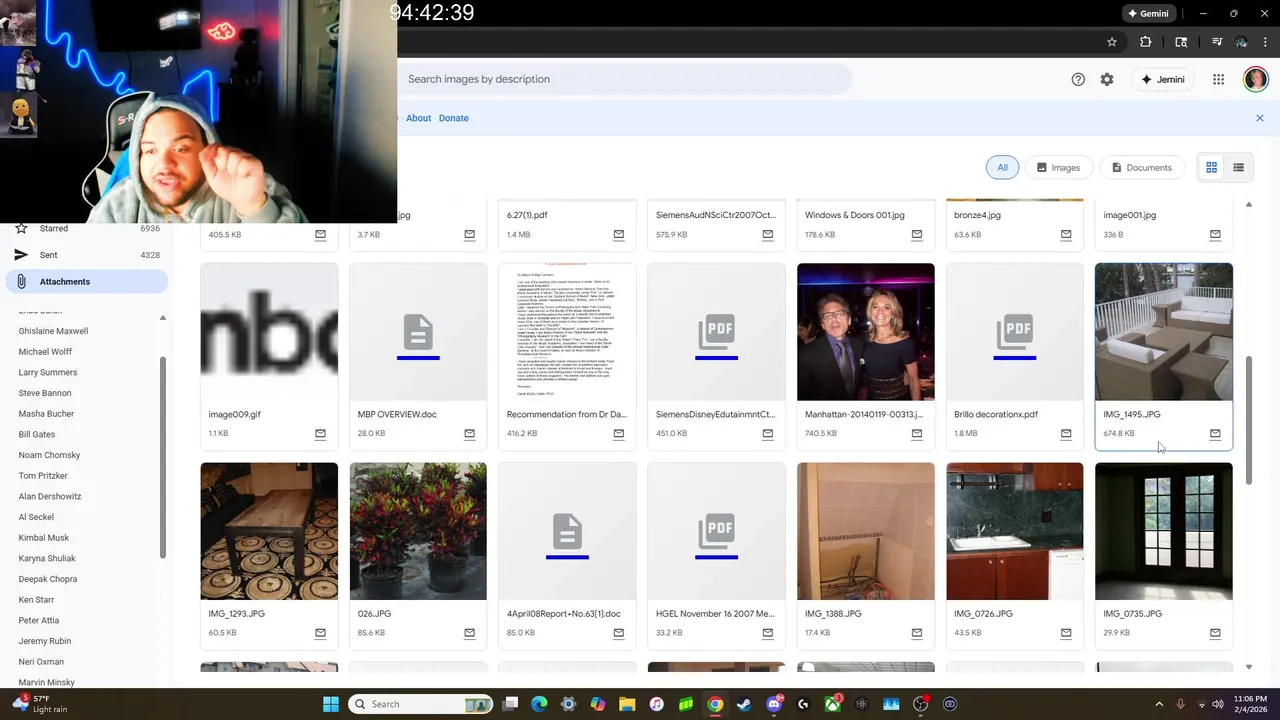1280x720 pixels.
Task: Select Bill Gates in the contacts list
Action: pyautogui.click(x=37, y=434)
